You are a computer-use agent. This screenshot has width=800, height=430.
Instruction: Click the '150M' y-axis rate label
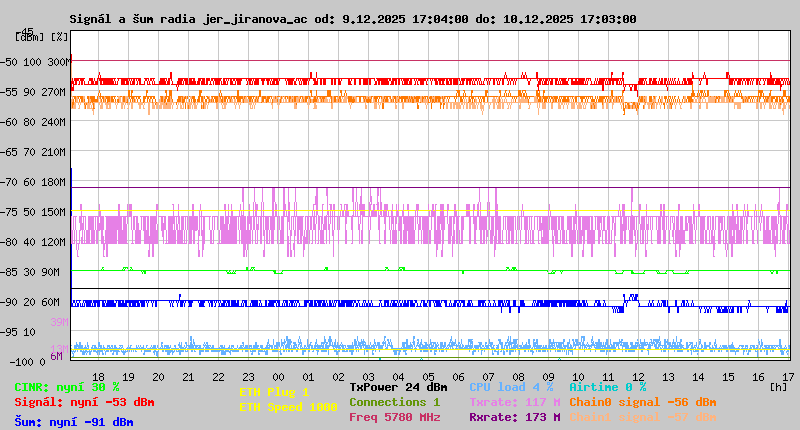click(53, 212)
